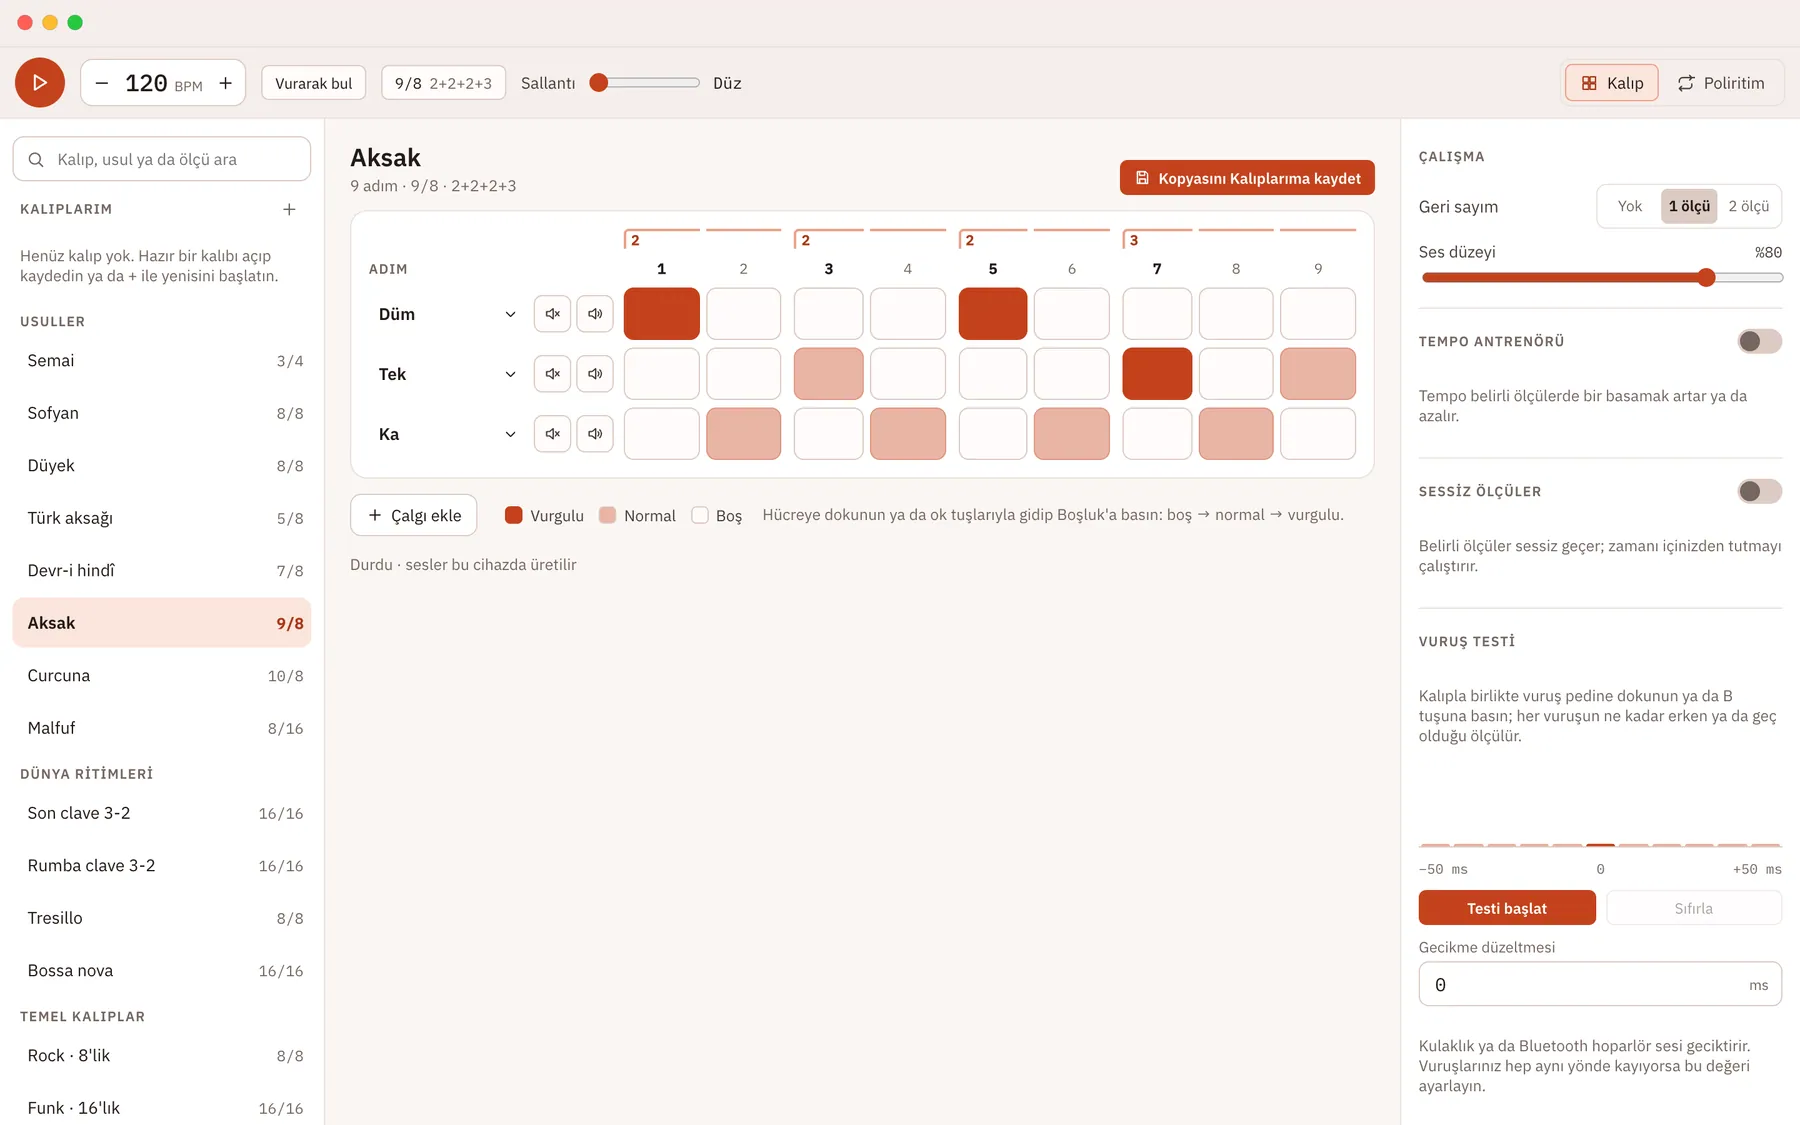
Task: Select 1 ölçü count-in
Action: point(1689,206)
